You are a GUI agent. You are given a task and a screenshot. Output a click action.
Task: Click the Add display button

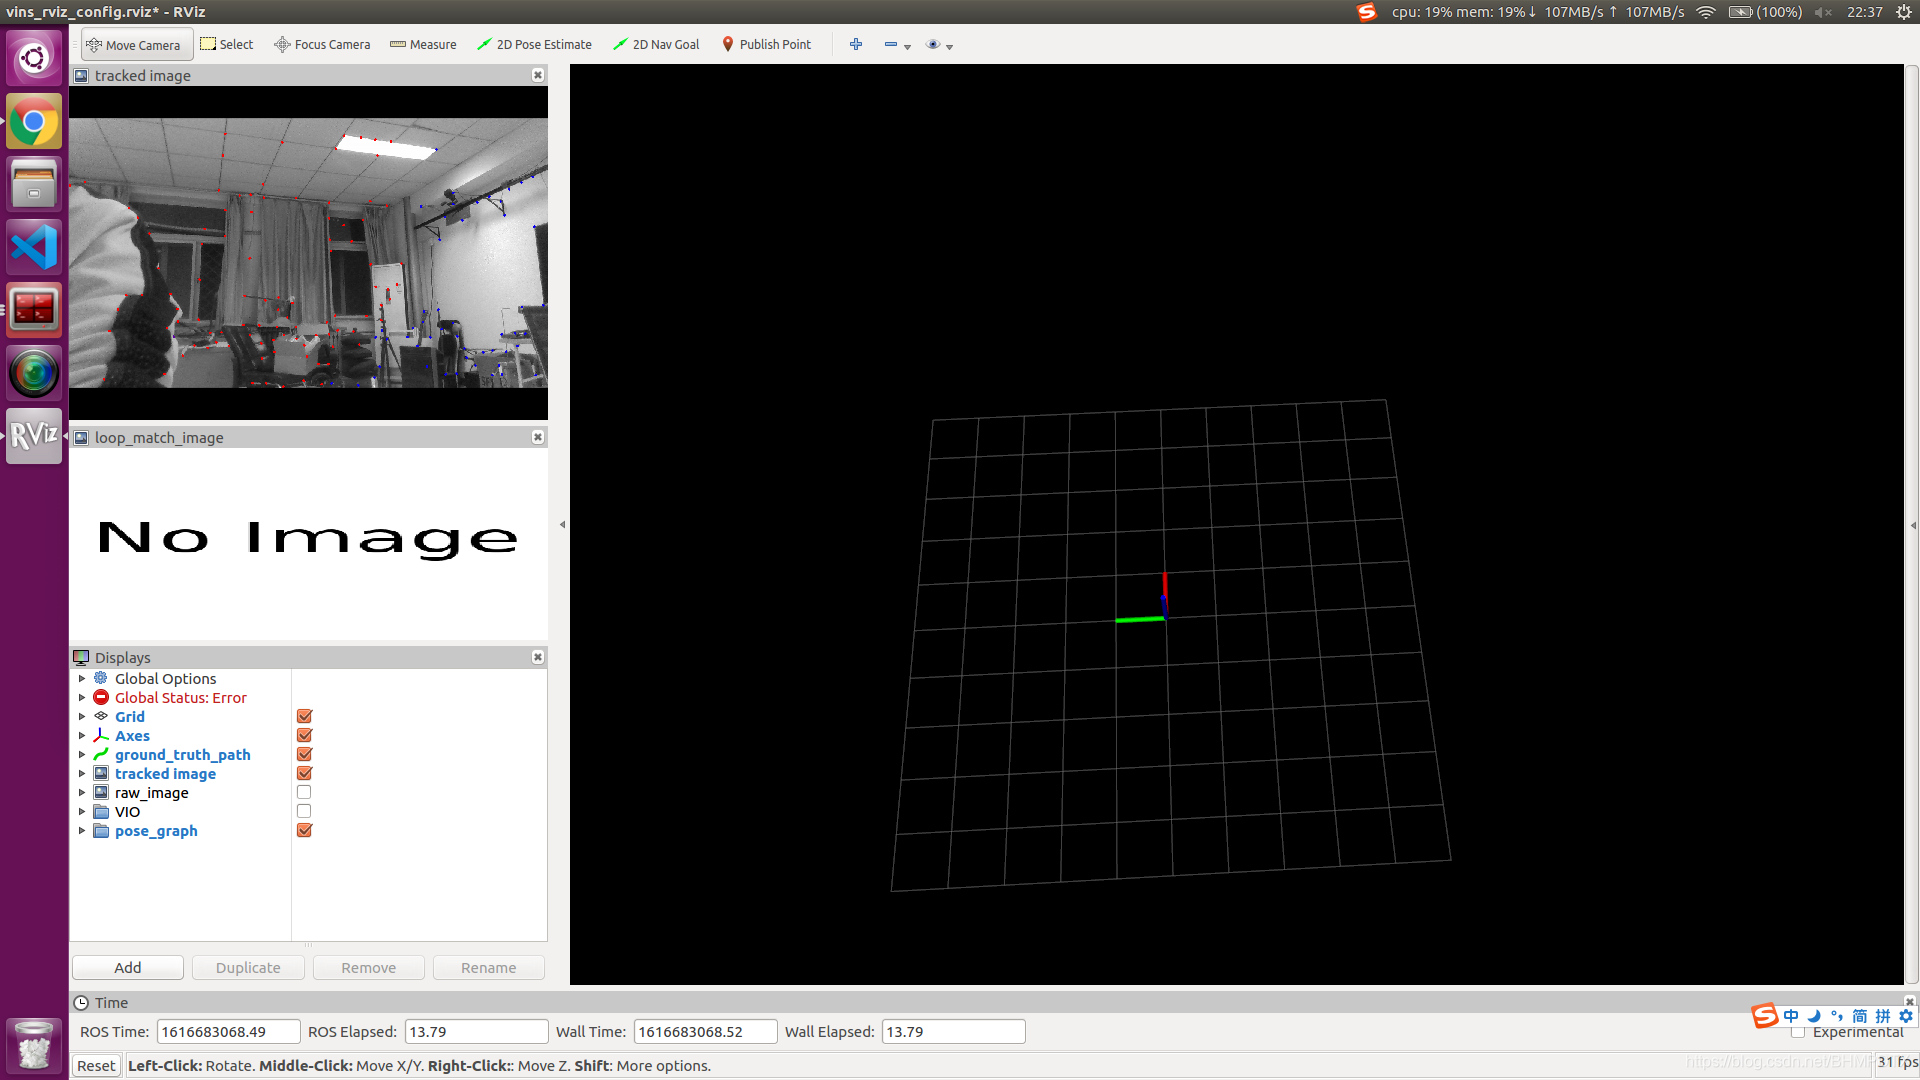(127, 967)
